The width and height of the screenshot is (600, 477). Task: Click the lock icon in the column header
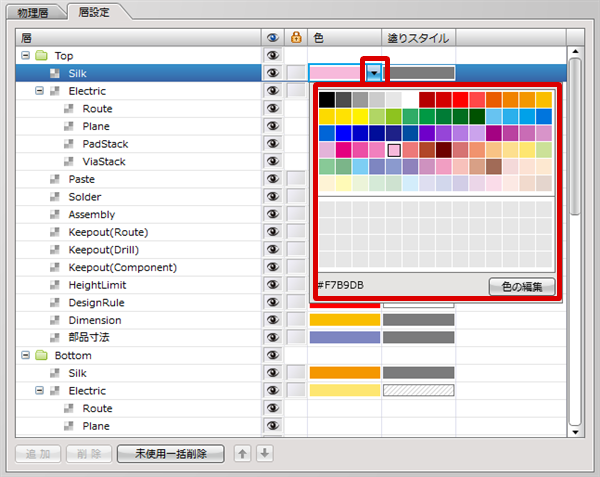tap(295, 38)
